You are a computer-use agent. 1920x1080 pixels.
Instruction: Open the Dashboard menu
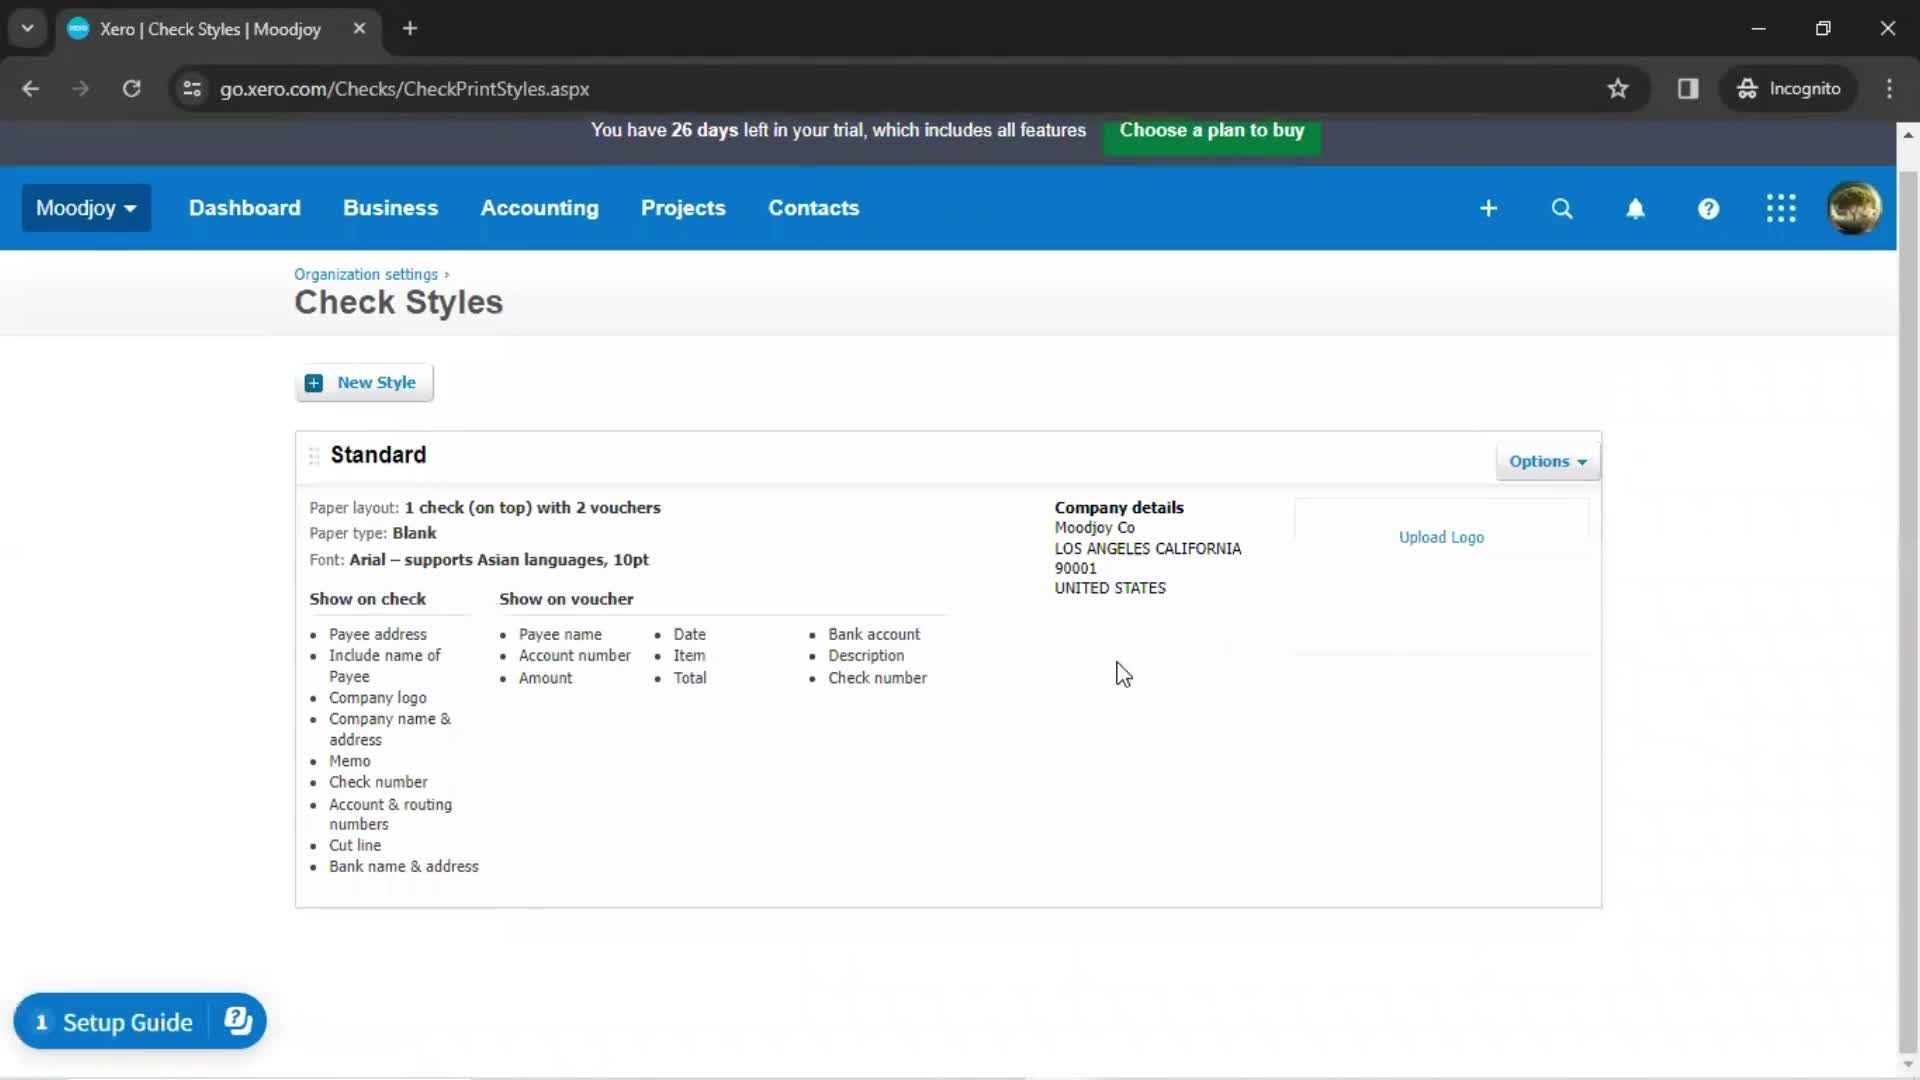pos(245,208)
